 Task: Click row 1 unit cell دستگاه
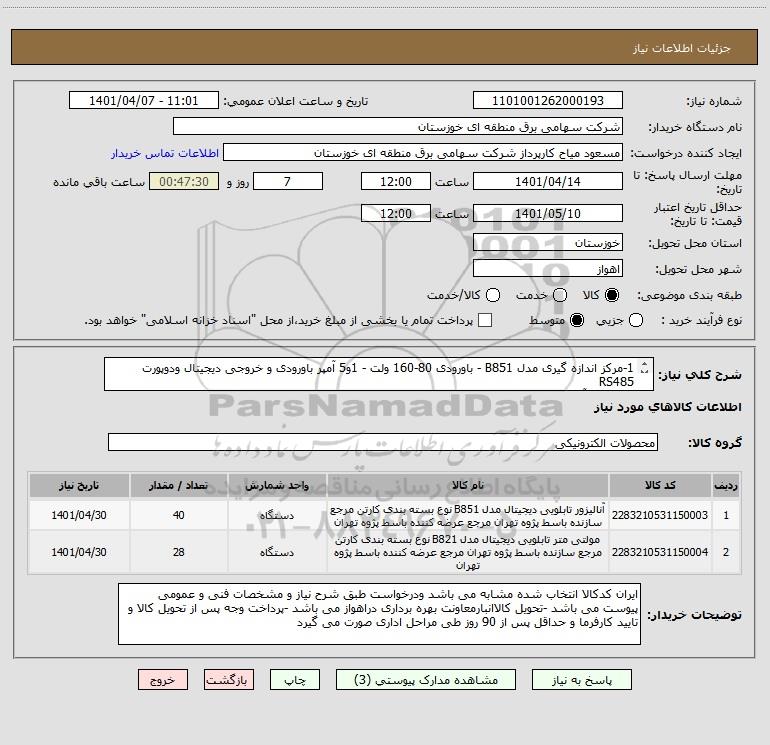click(277, 515)
